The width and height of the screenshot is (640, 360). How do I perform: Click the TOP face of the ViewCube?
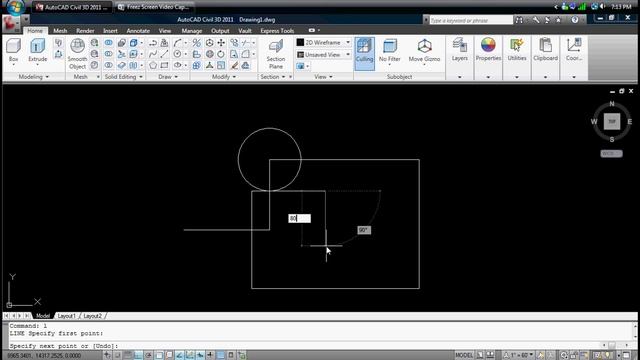[x=612, y=122]
